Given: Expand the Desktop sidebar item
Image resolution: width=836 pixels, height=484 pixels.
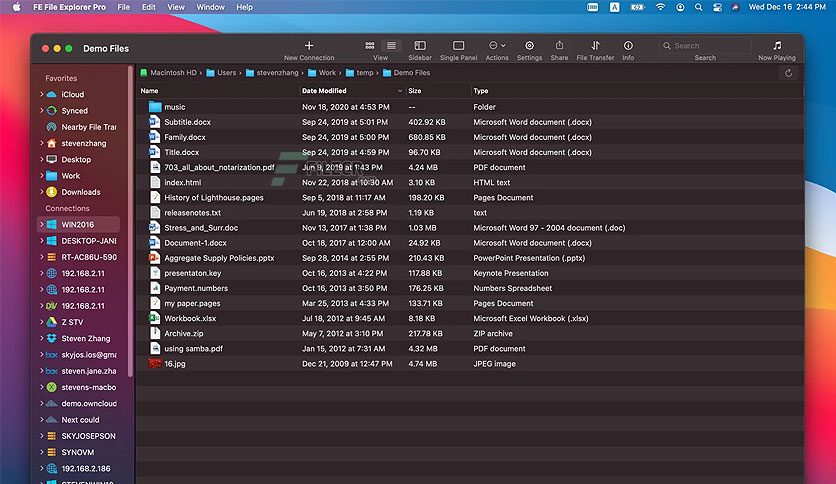Looking at the screenshot, I should pyautogui.click(x=42, y=159).
